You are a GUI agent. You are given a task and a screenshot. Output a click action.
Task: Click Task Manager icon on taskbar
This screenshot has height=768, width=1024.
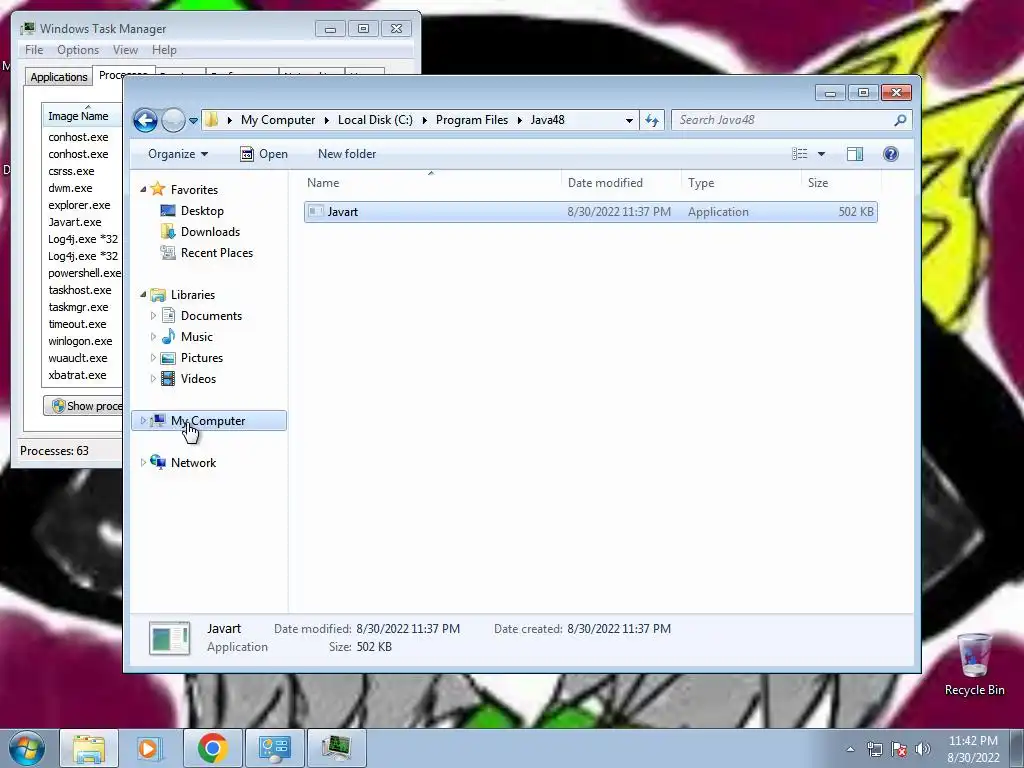336,748
